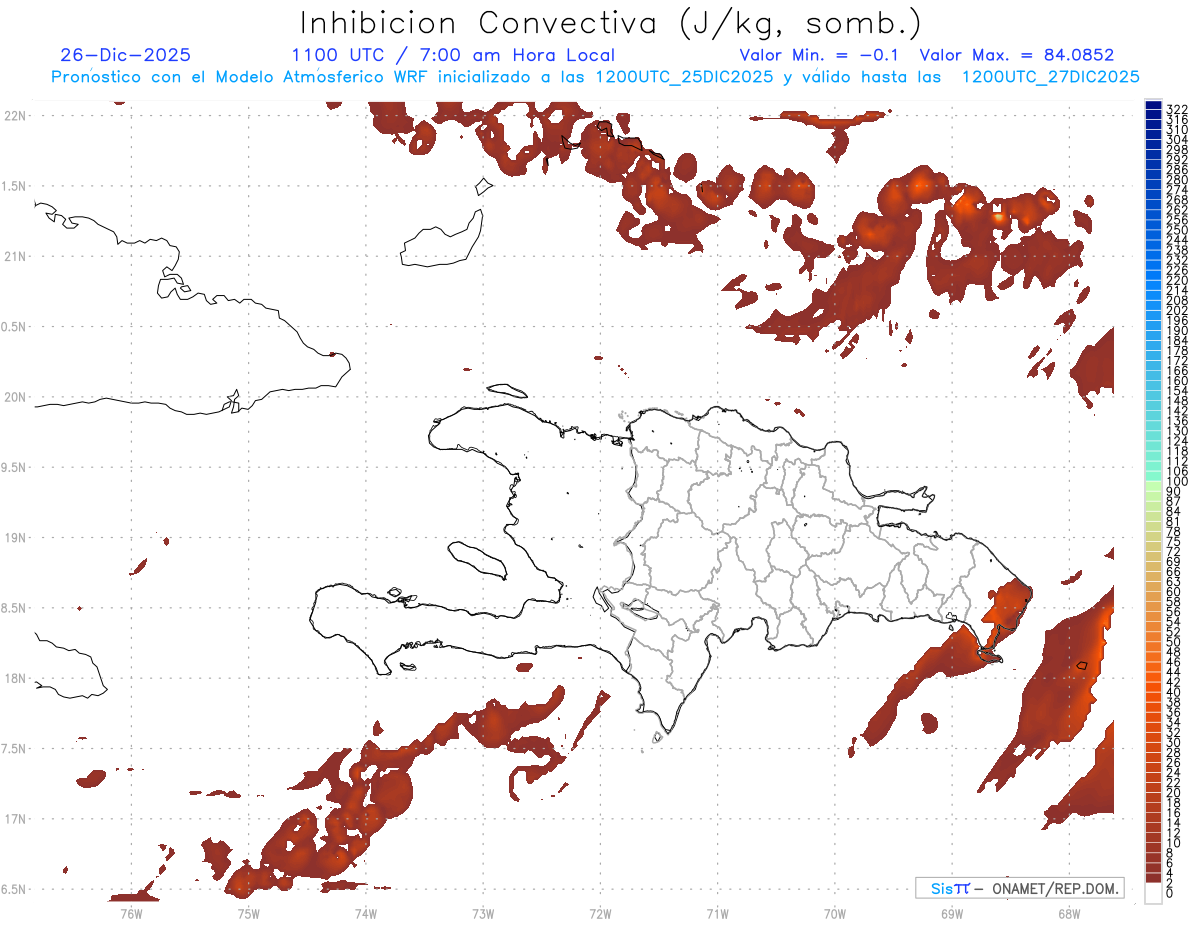The height and width of the screenshot is (927, 1200).
Task: Click the '21N' latitude label
Action: coord(15,256)
